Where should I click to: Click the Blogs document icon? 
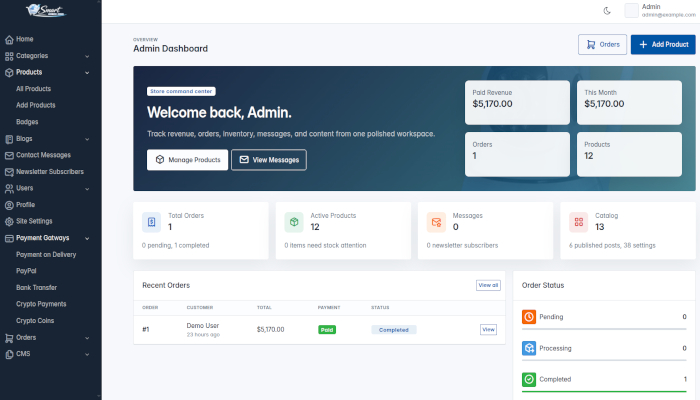[x=9, y=139]
